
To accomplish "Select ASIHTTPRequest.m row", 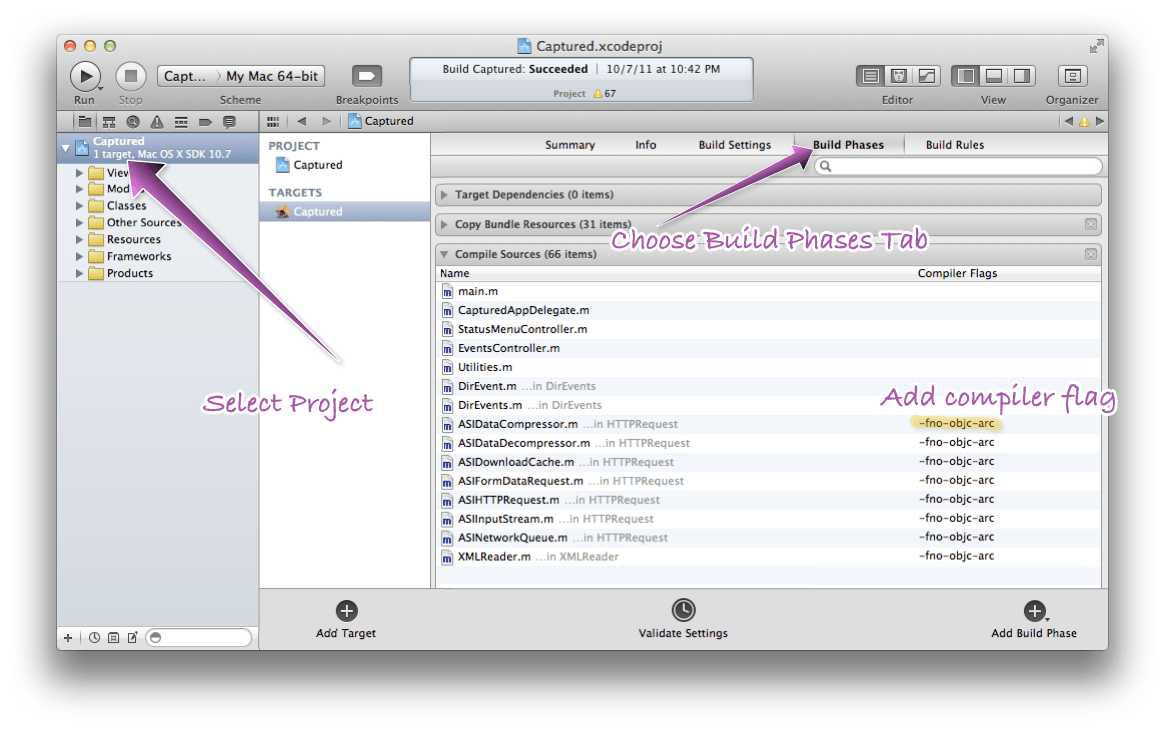I will [x=768, y=500].
